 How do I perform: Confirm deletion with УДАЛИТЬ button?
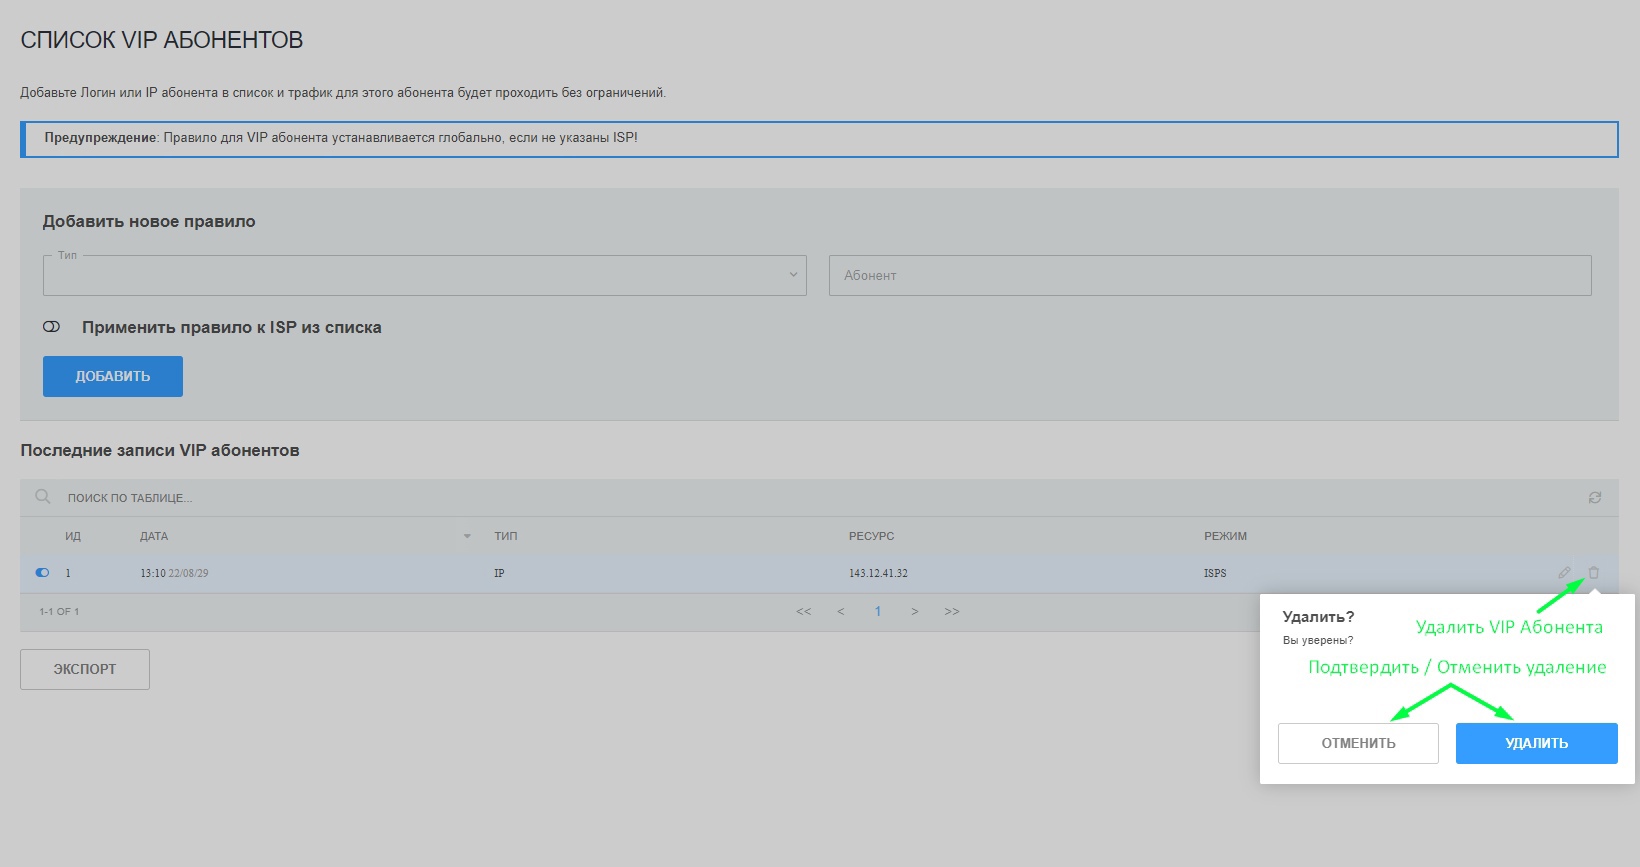coord(1536,743)
